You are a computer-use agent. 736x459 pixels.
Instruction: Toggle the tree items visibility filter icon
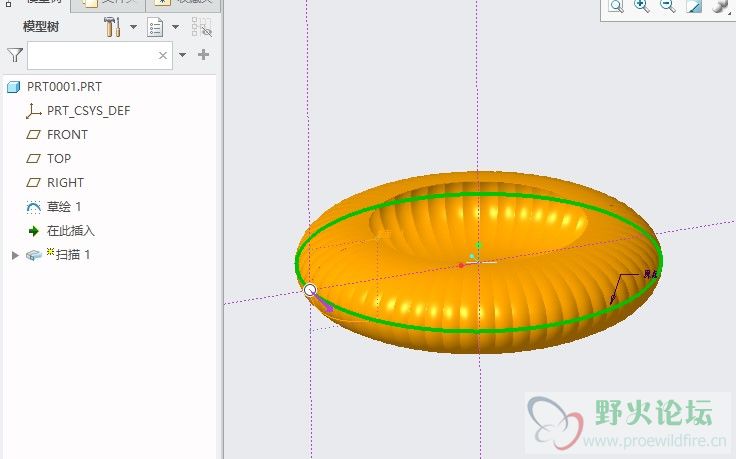pos(202,27)
